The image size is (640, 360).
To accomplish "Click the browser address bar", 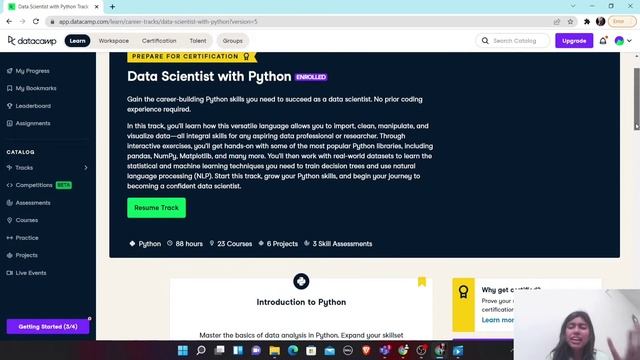I will coord(301,22).
